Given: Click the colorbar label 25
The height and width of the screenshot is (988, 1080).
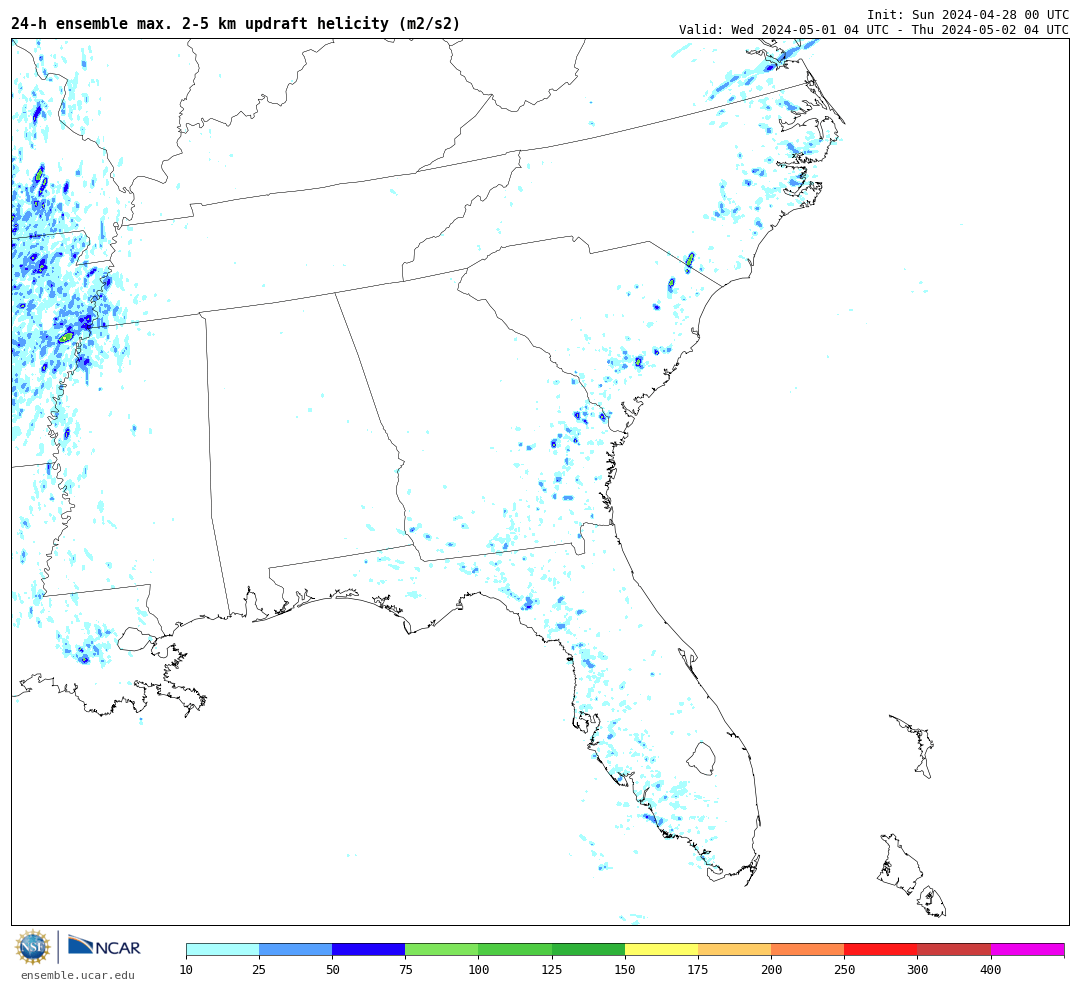Looking at the screenshot, I should tap(259, 970).
